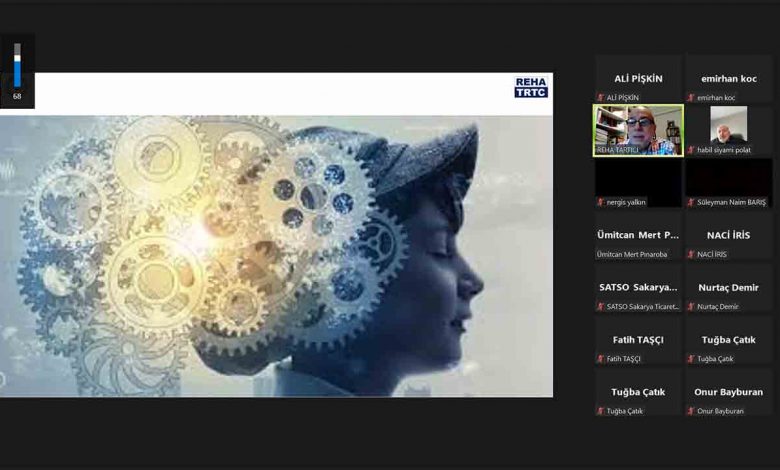
Task: Select nergis yalkın's black video tile
Action: (638, 180)
